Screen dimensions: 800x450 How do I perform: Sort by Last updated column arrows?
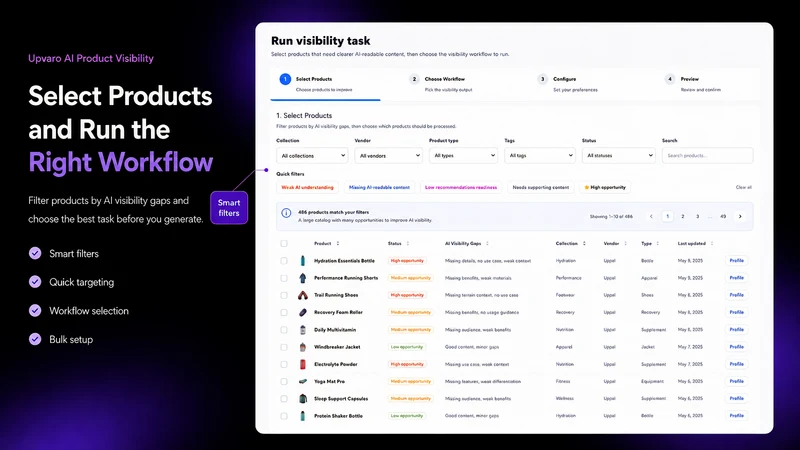coord(712,243)
